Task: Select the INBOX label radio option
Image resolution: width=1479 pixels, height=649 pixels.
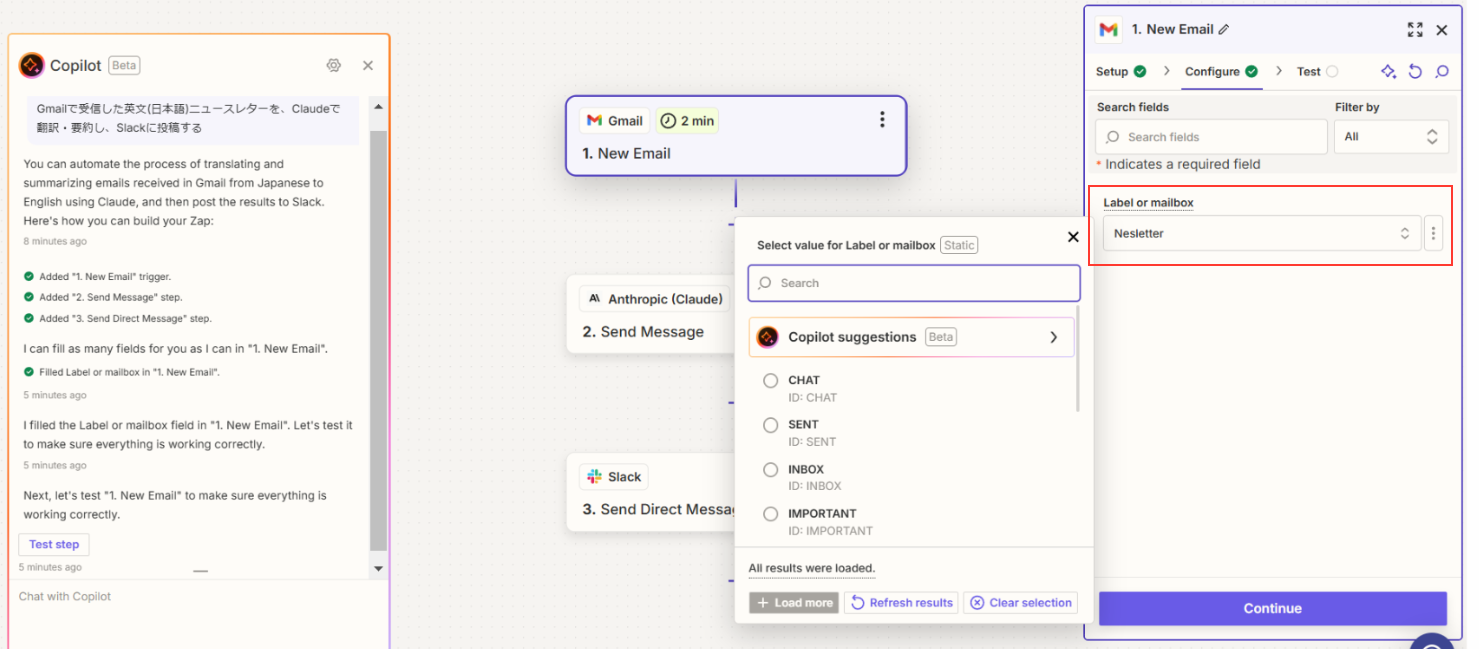Action: tap(770, 470)
